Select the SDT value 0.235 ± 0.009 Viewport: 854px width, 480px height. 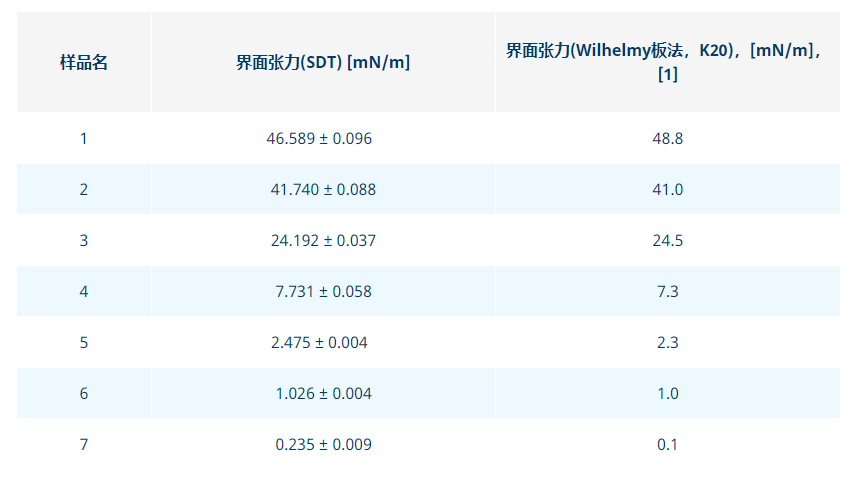(323, 444)
